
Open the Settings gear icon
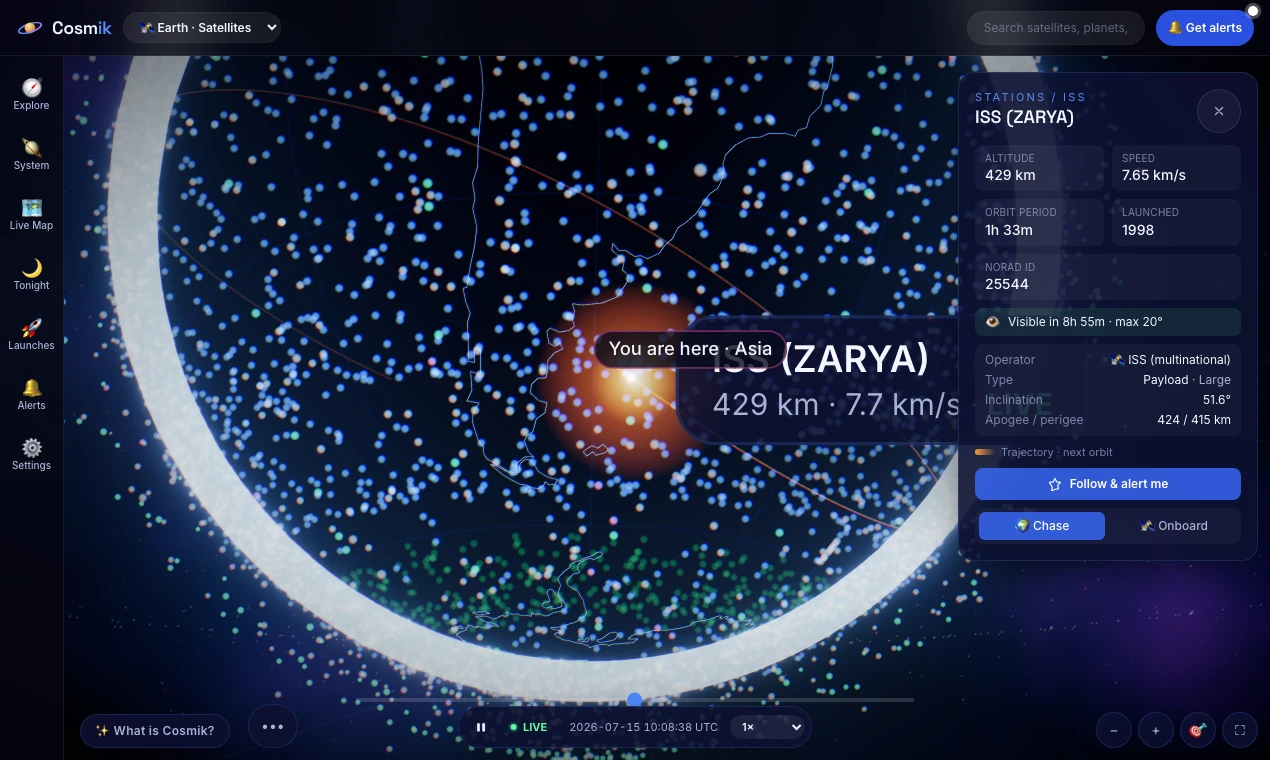[x=32, y=447]
